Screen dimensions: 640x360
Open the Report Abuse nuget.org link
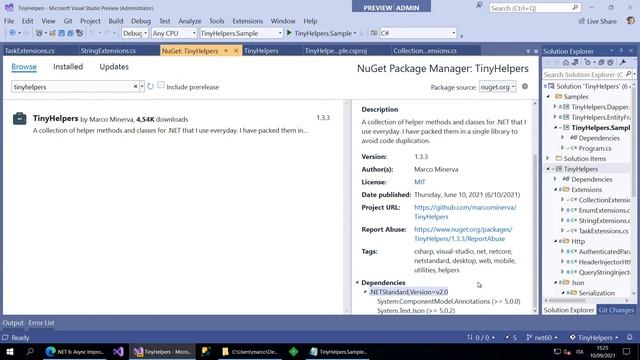coord(463,234)
